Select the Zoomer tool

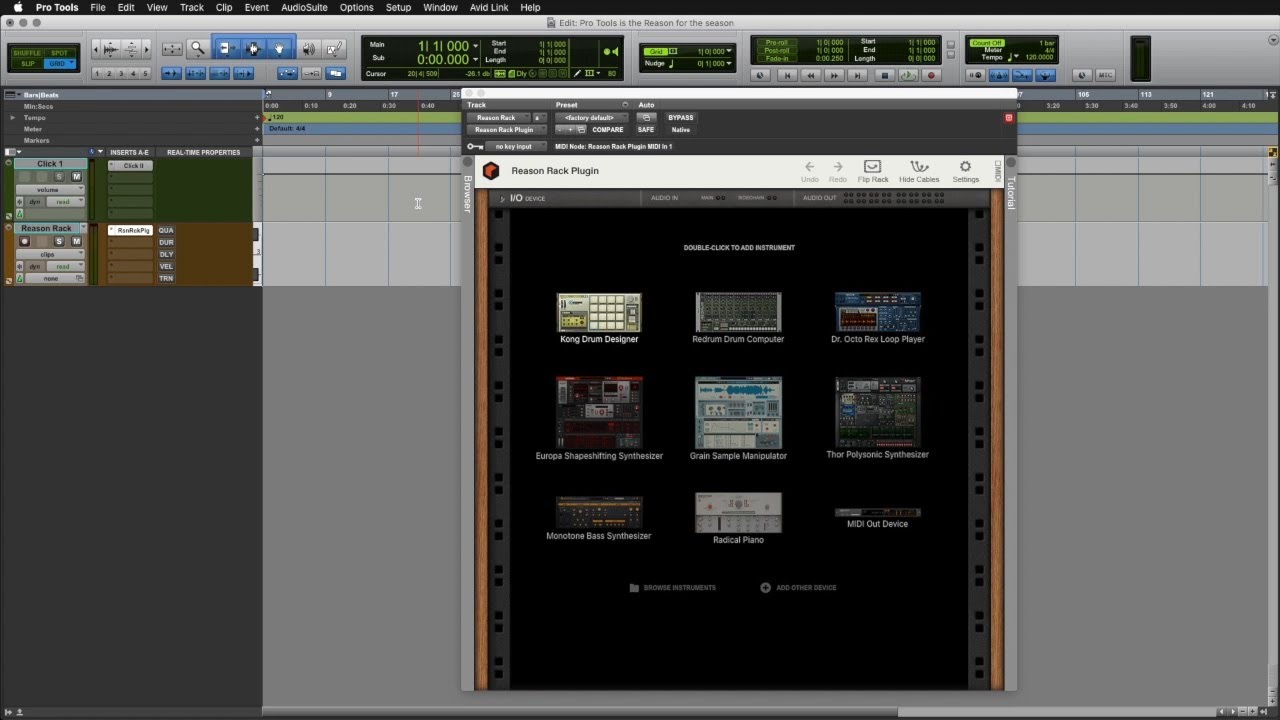coord(197,48)
